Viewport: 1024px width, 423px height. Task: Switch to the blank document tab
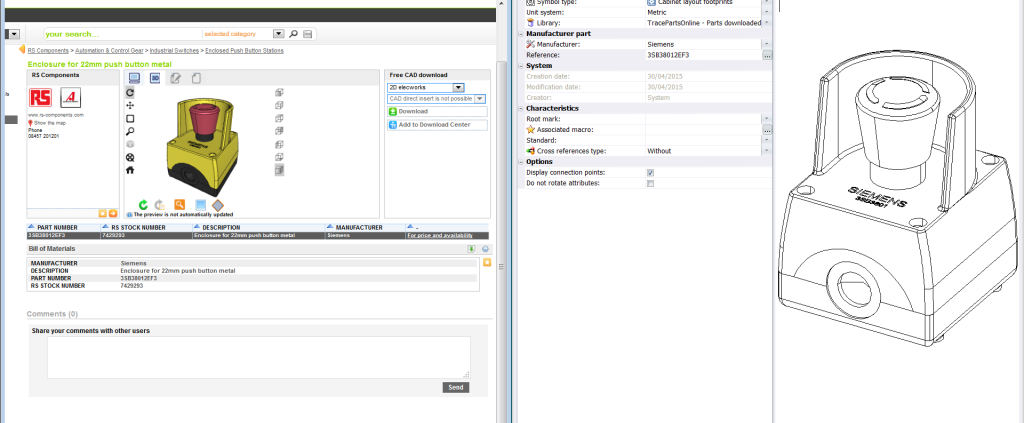pos(196,78)
